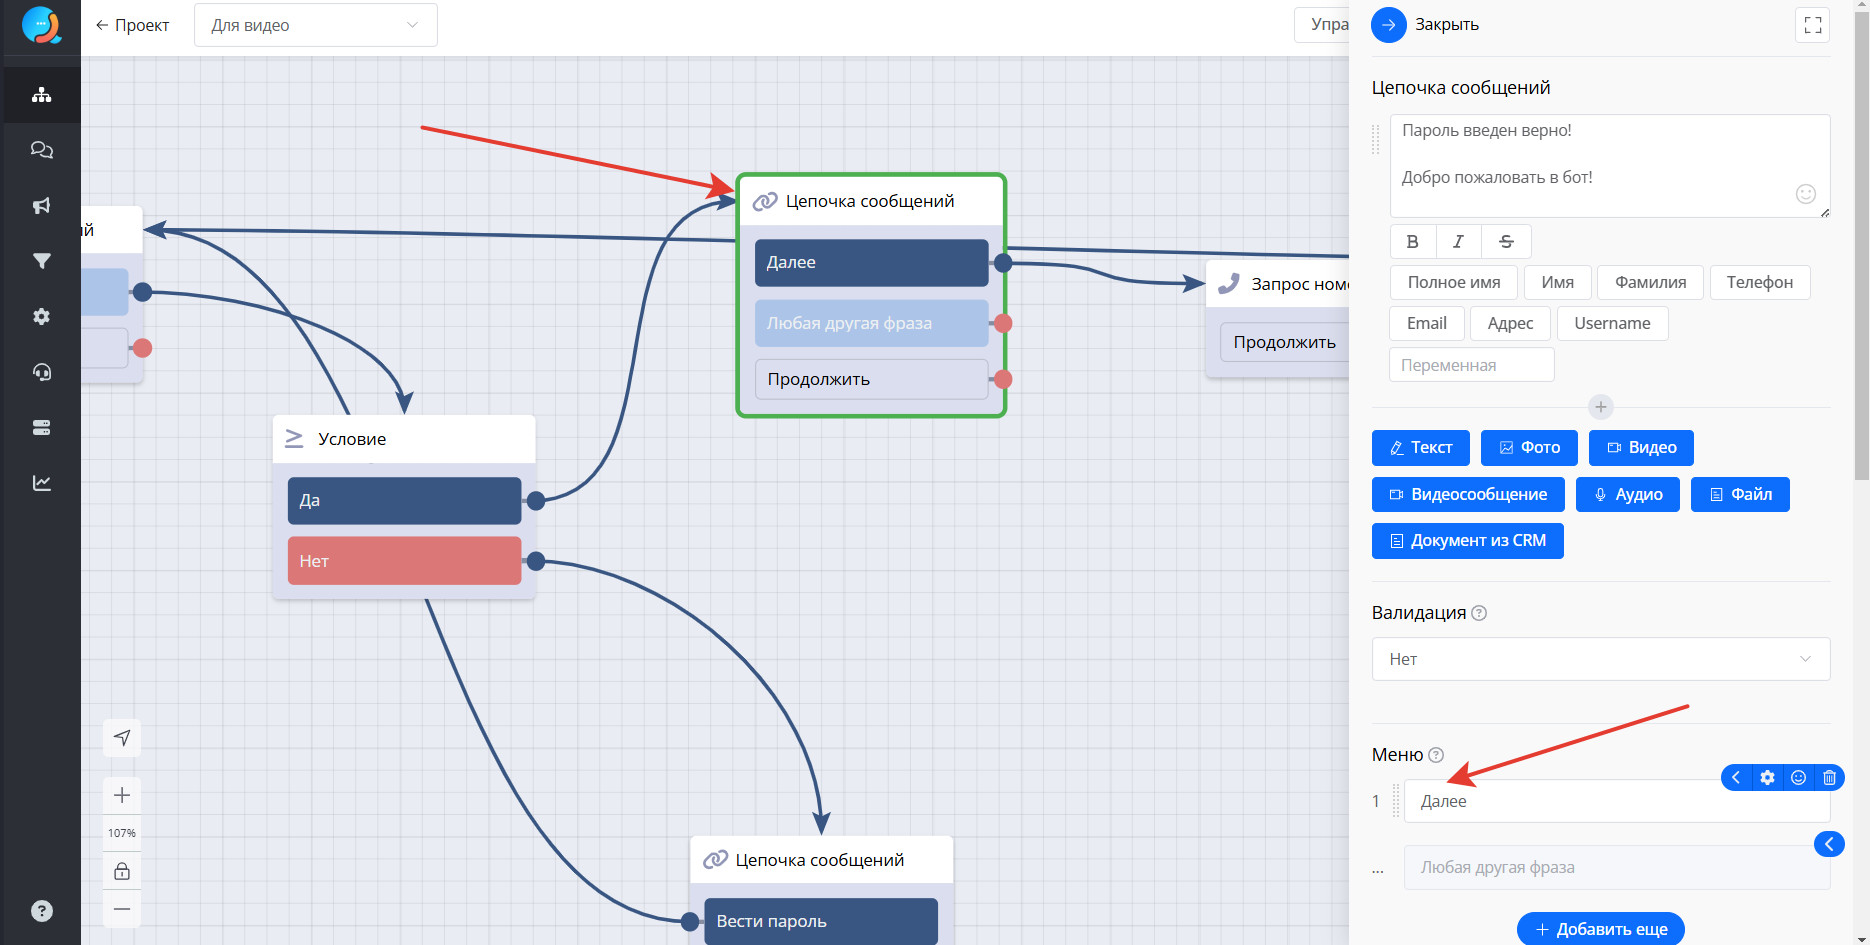Click the trash icon for menu item Далее
This screenshot has width=1870, height=945.
pos(1829,778)
